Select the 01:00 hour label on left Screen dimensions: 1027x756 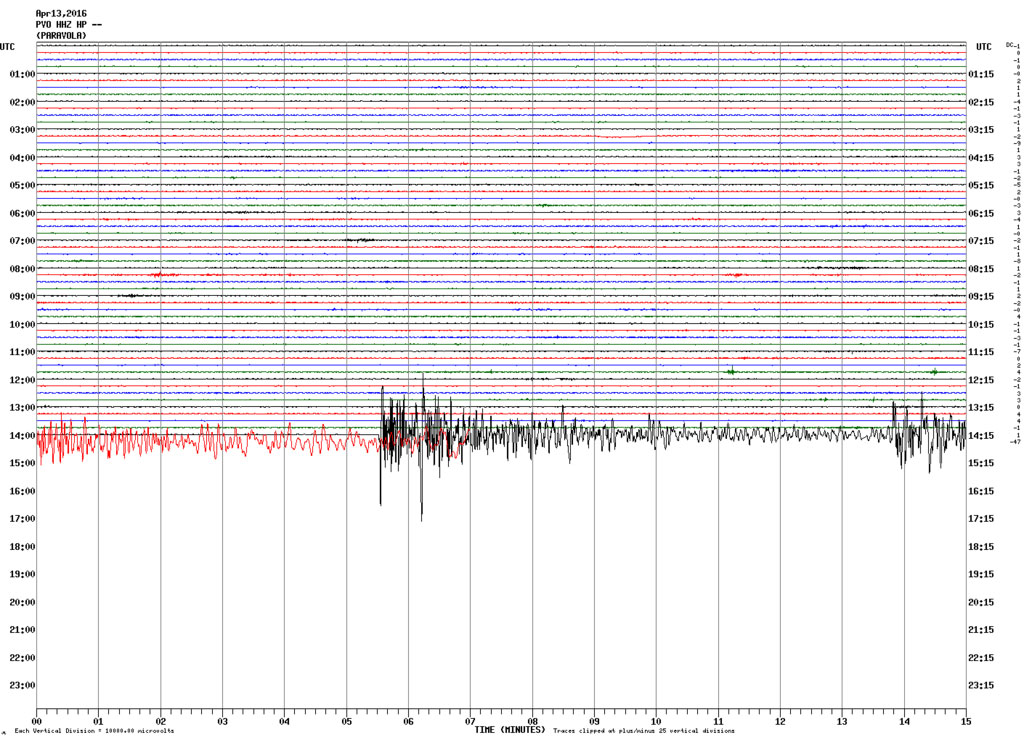pyautogui.click(x=22, y=75)
